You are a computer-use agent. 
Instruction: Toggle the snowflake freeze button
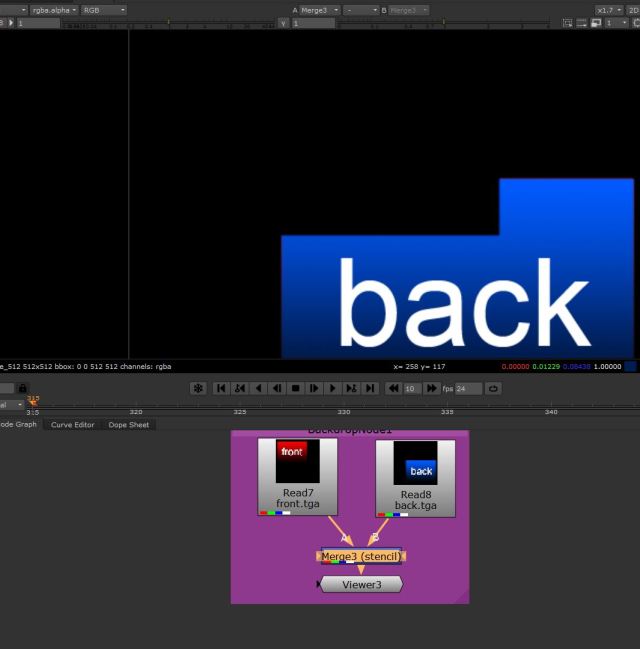(198, 388)
